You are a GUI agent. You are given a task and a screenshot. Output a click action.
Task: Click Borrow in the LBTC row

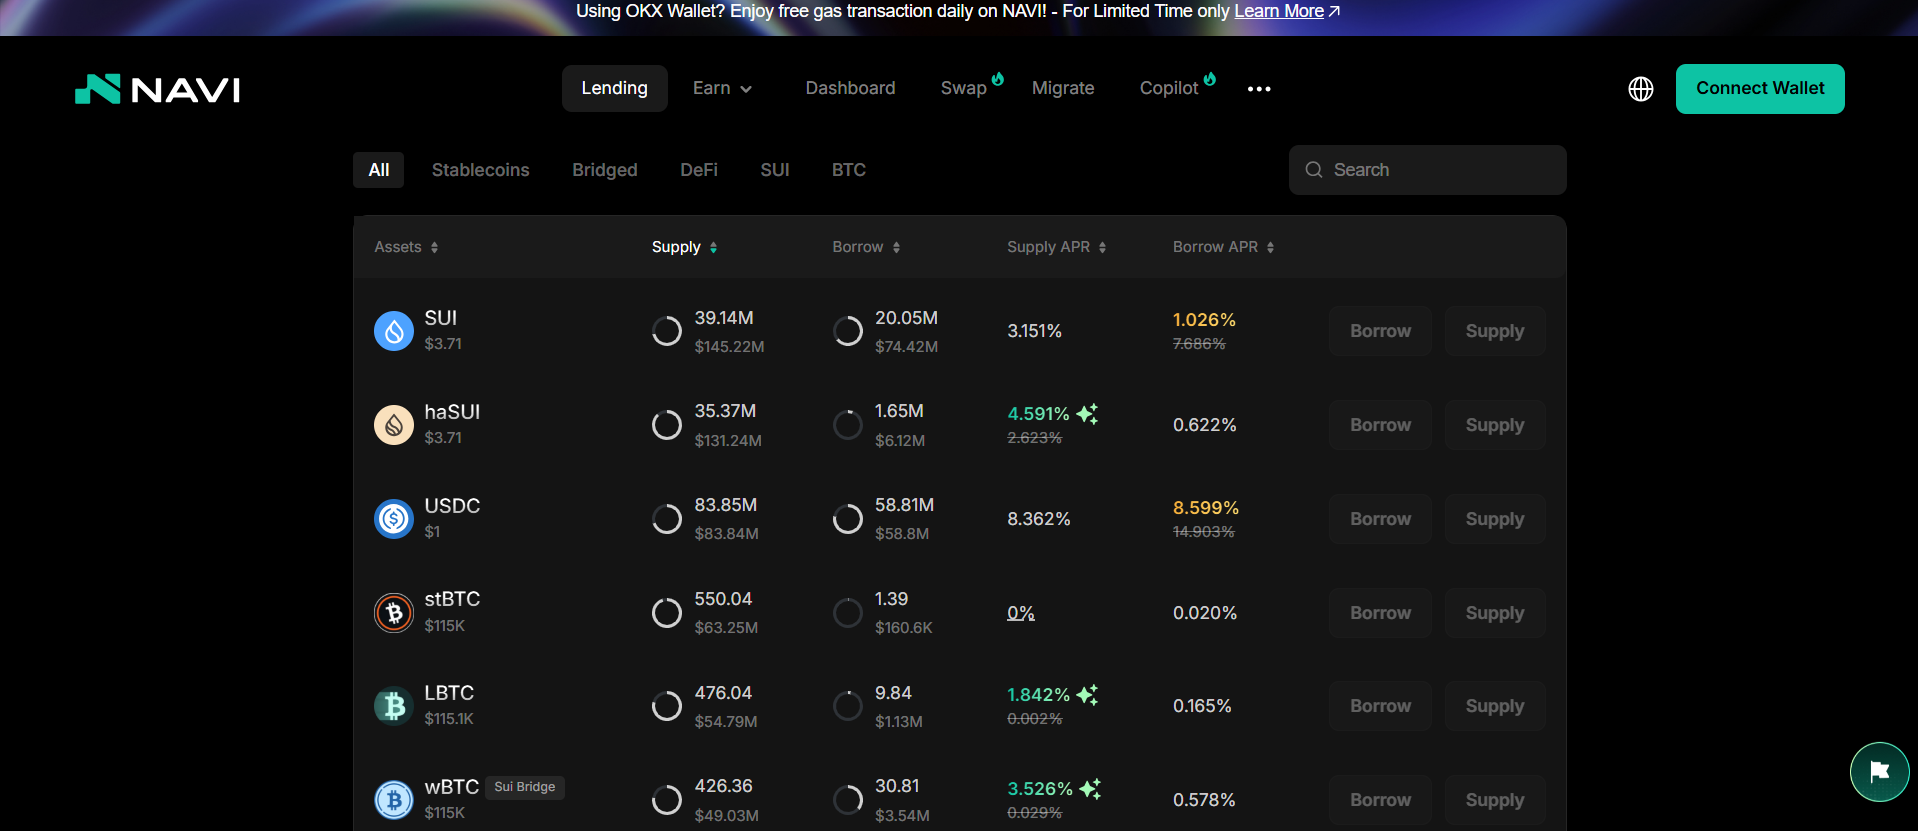pos(1380,706)
